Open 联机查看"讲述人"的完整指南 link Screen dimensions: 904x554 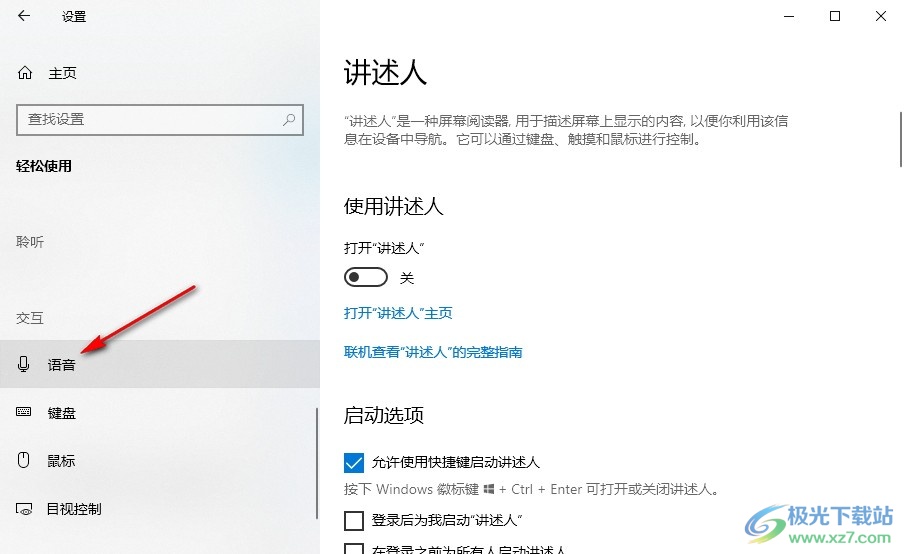433,352
